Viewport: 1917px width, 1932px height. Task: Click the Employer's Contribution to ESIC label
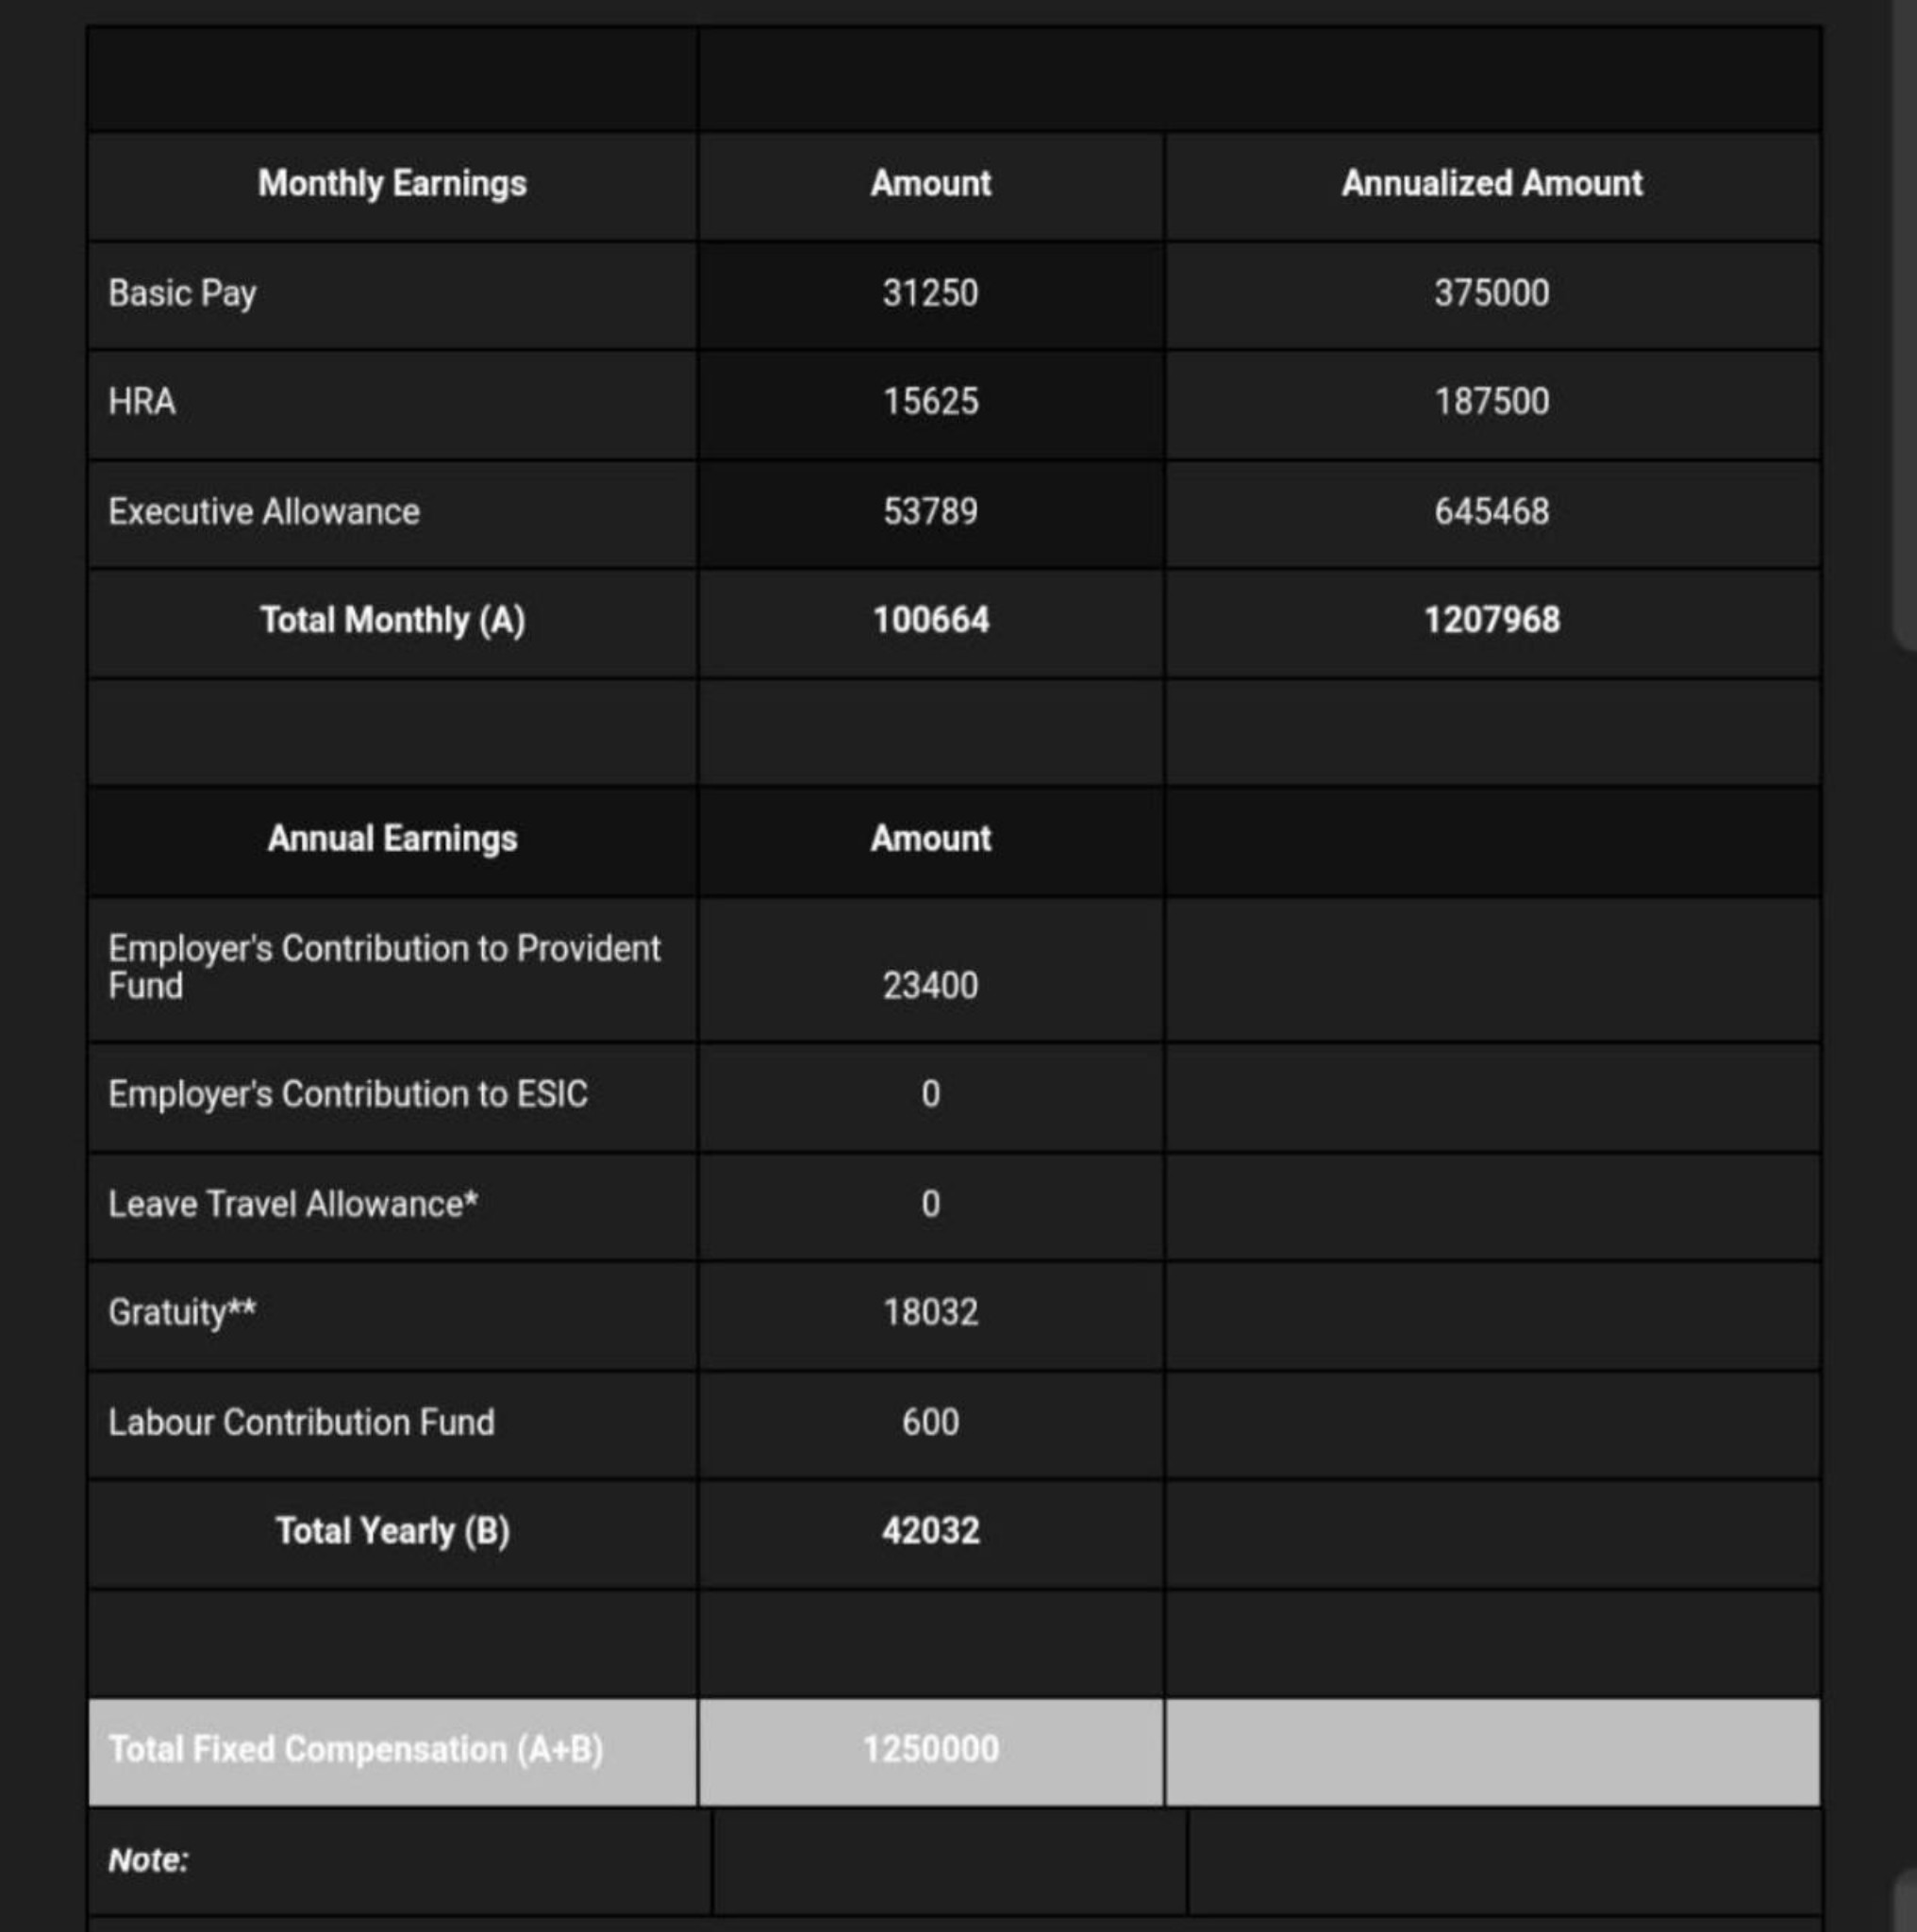tap(348, 1095)
